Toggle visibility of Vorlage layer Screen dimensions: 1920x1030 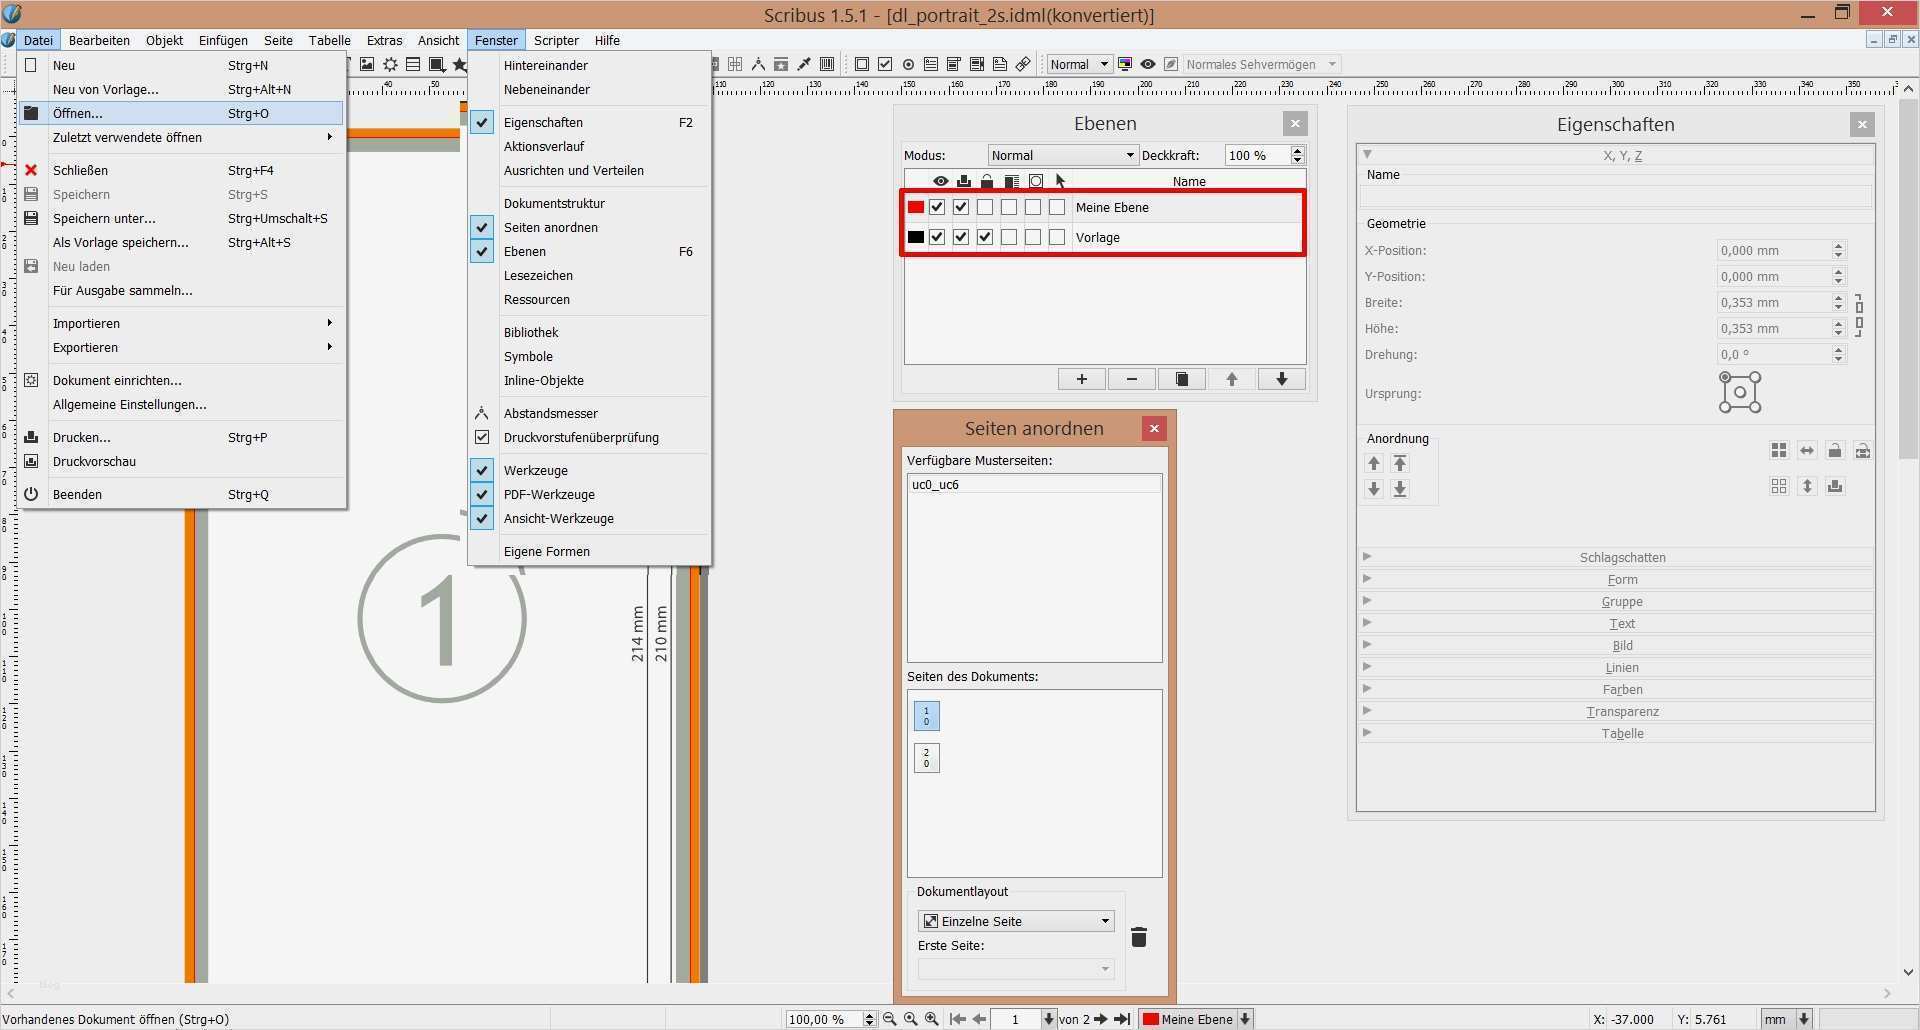[x=937, y=237]
